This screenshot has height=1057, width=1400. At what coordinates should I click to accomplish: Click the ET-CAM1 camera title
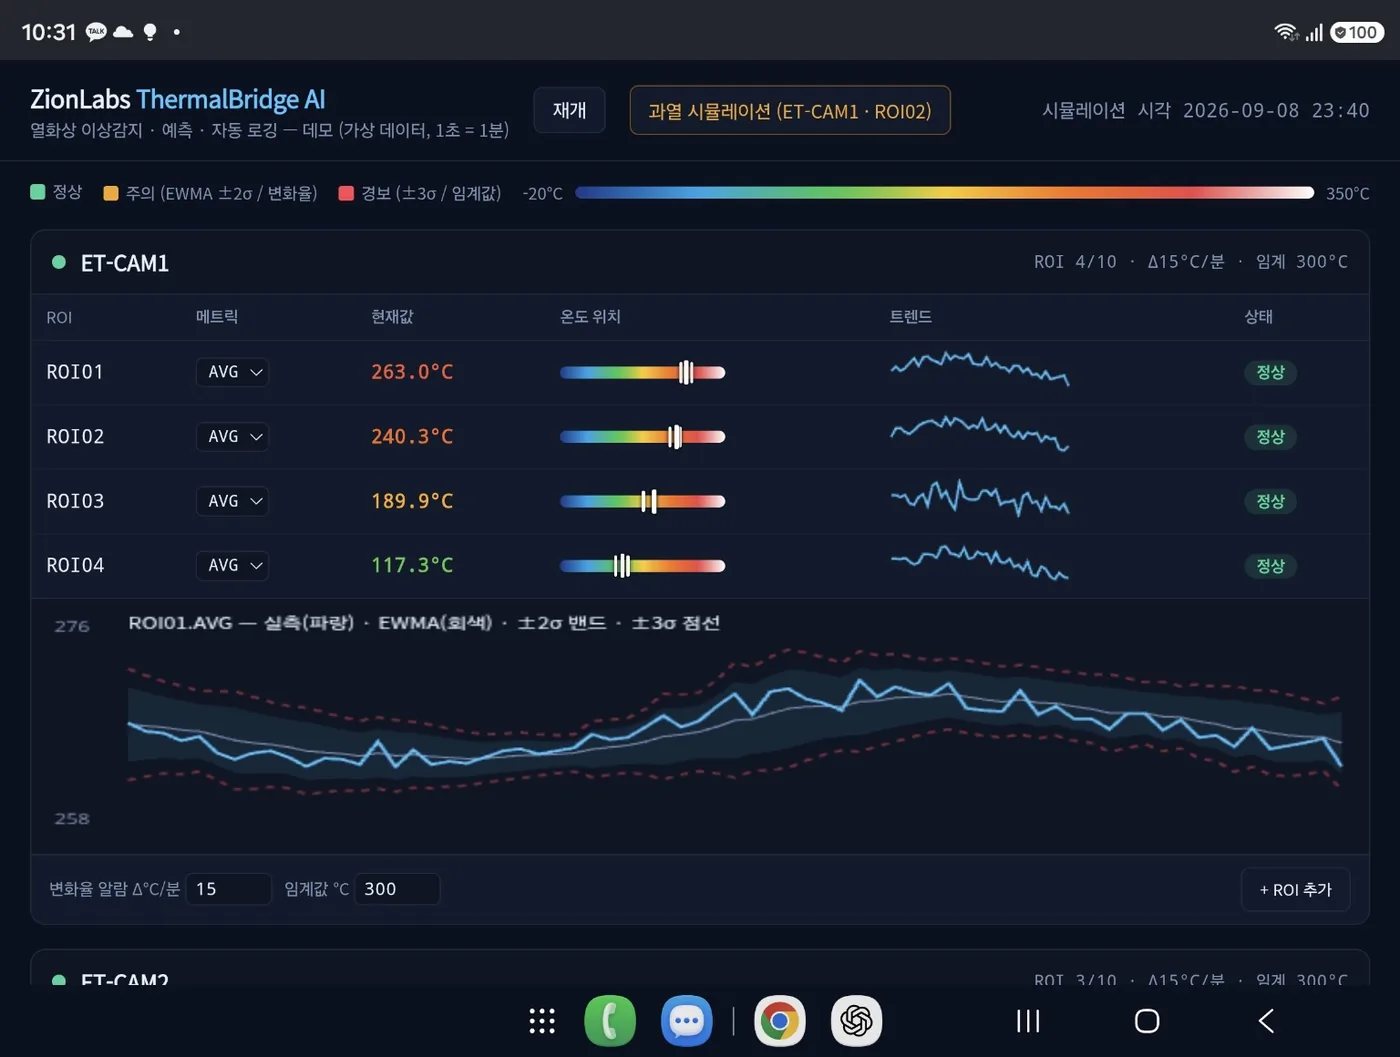(125, 263)
